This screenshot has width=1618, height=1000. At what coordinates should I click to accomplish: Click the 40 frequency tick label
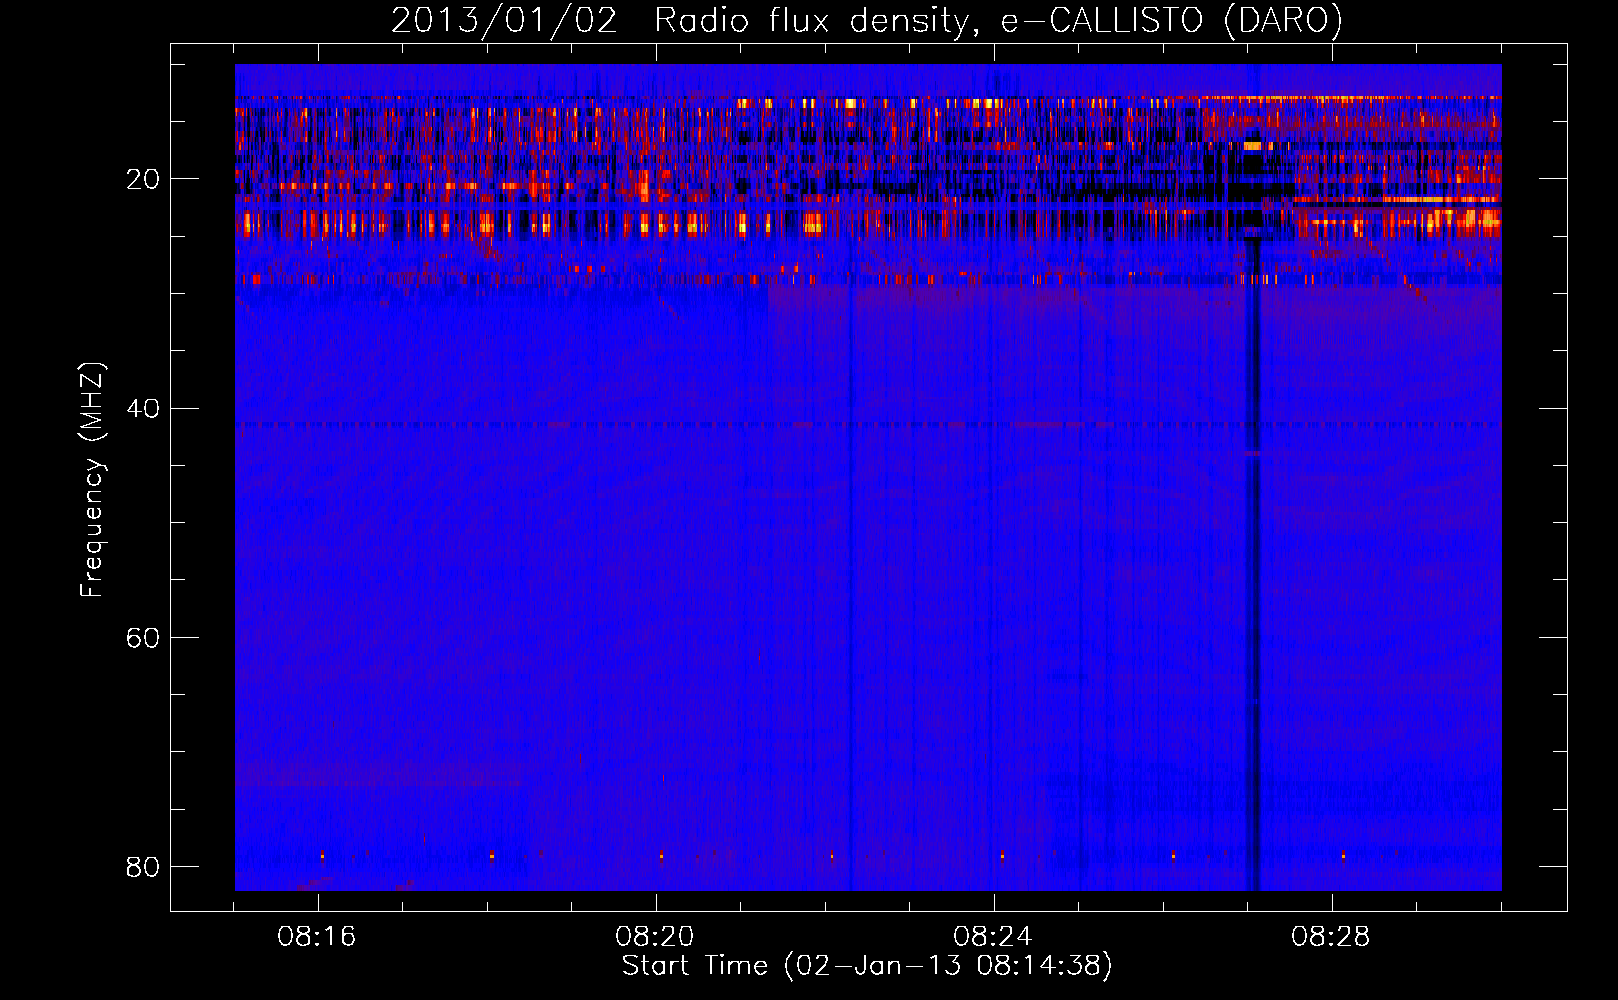[x=143, y=408]
